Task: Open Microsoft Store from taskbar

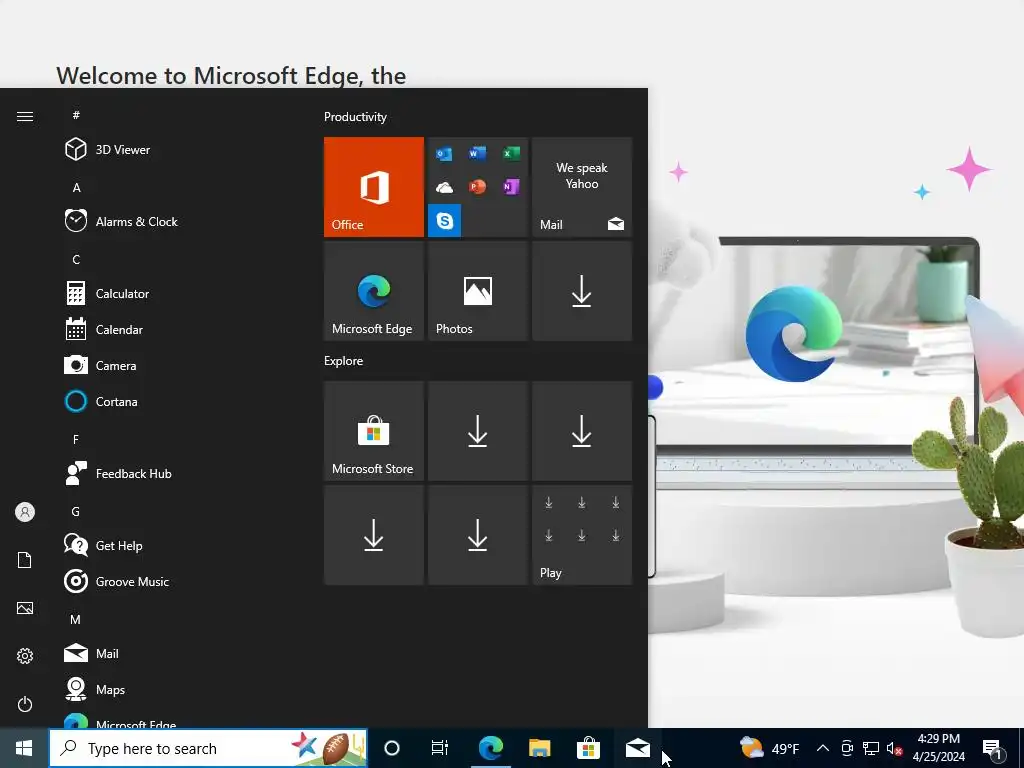Action: point(588,748)
